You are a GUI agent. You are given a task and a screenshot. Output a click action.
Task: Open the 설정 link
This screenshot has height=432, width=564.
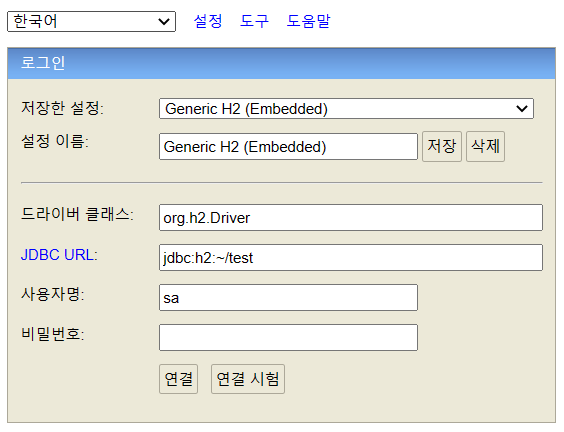208,21
